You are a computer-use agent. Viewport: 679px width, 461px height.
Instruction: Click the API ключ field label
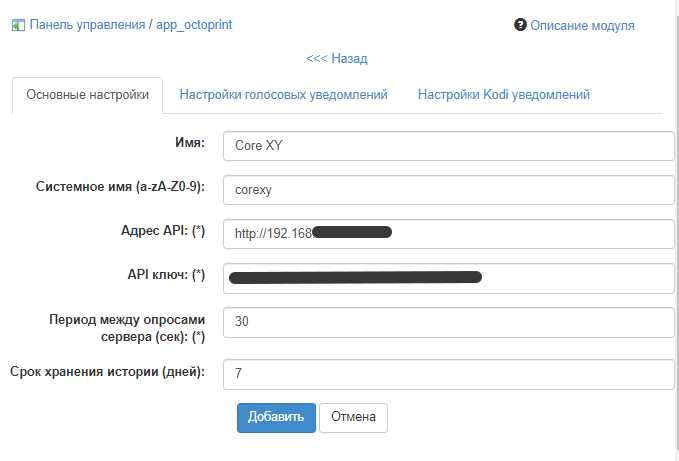point(162,274)
